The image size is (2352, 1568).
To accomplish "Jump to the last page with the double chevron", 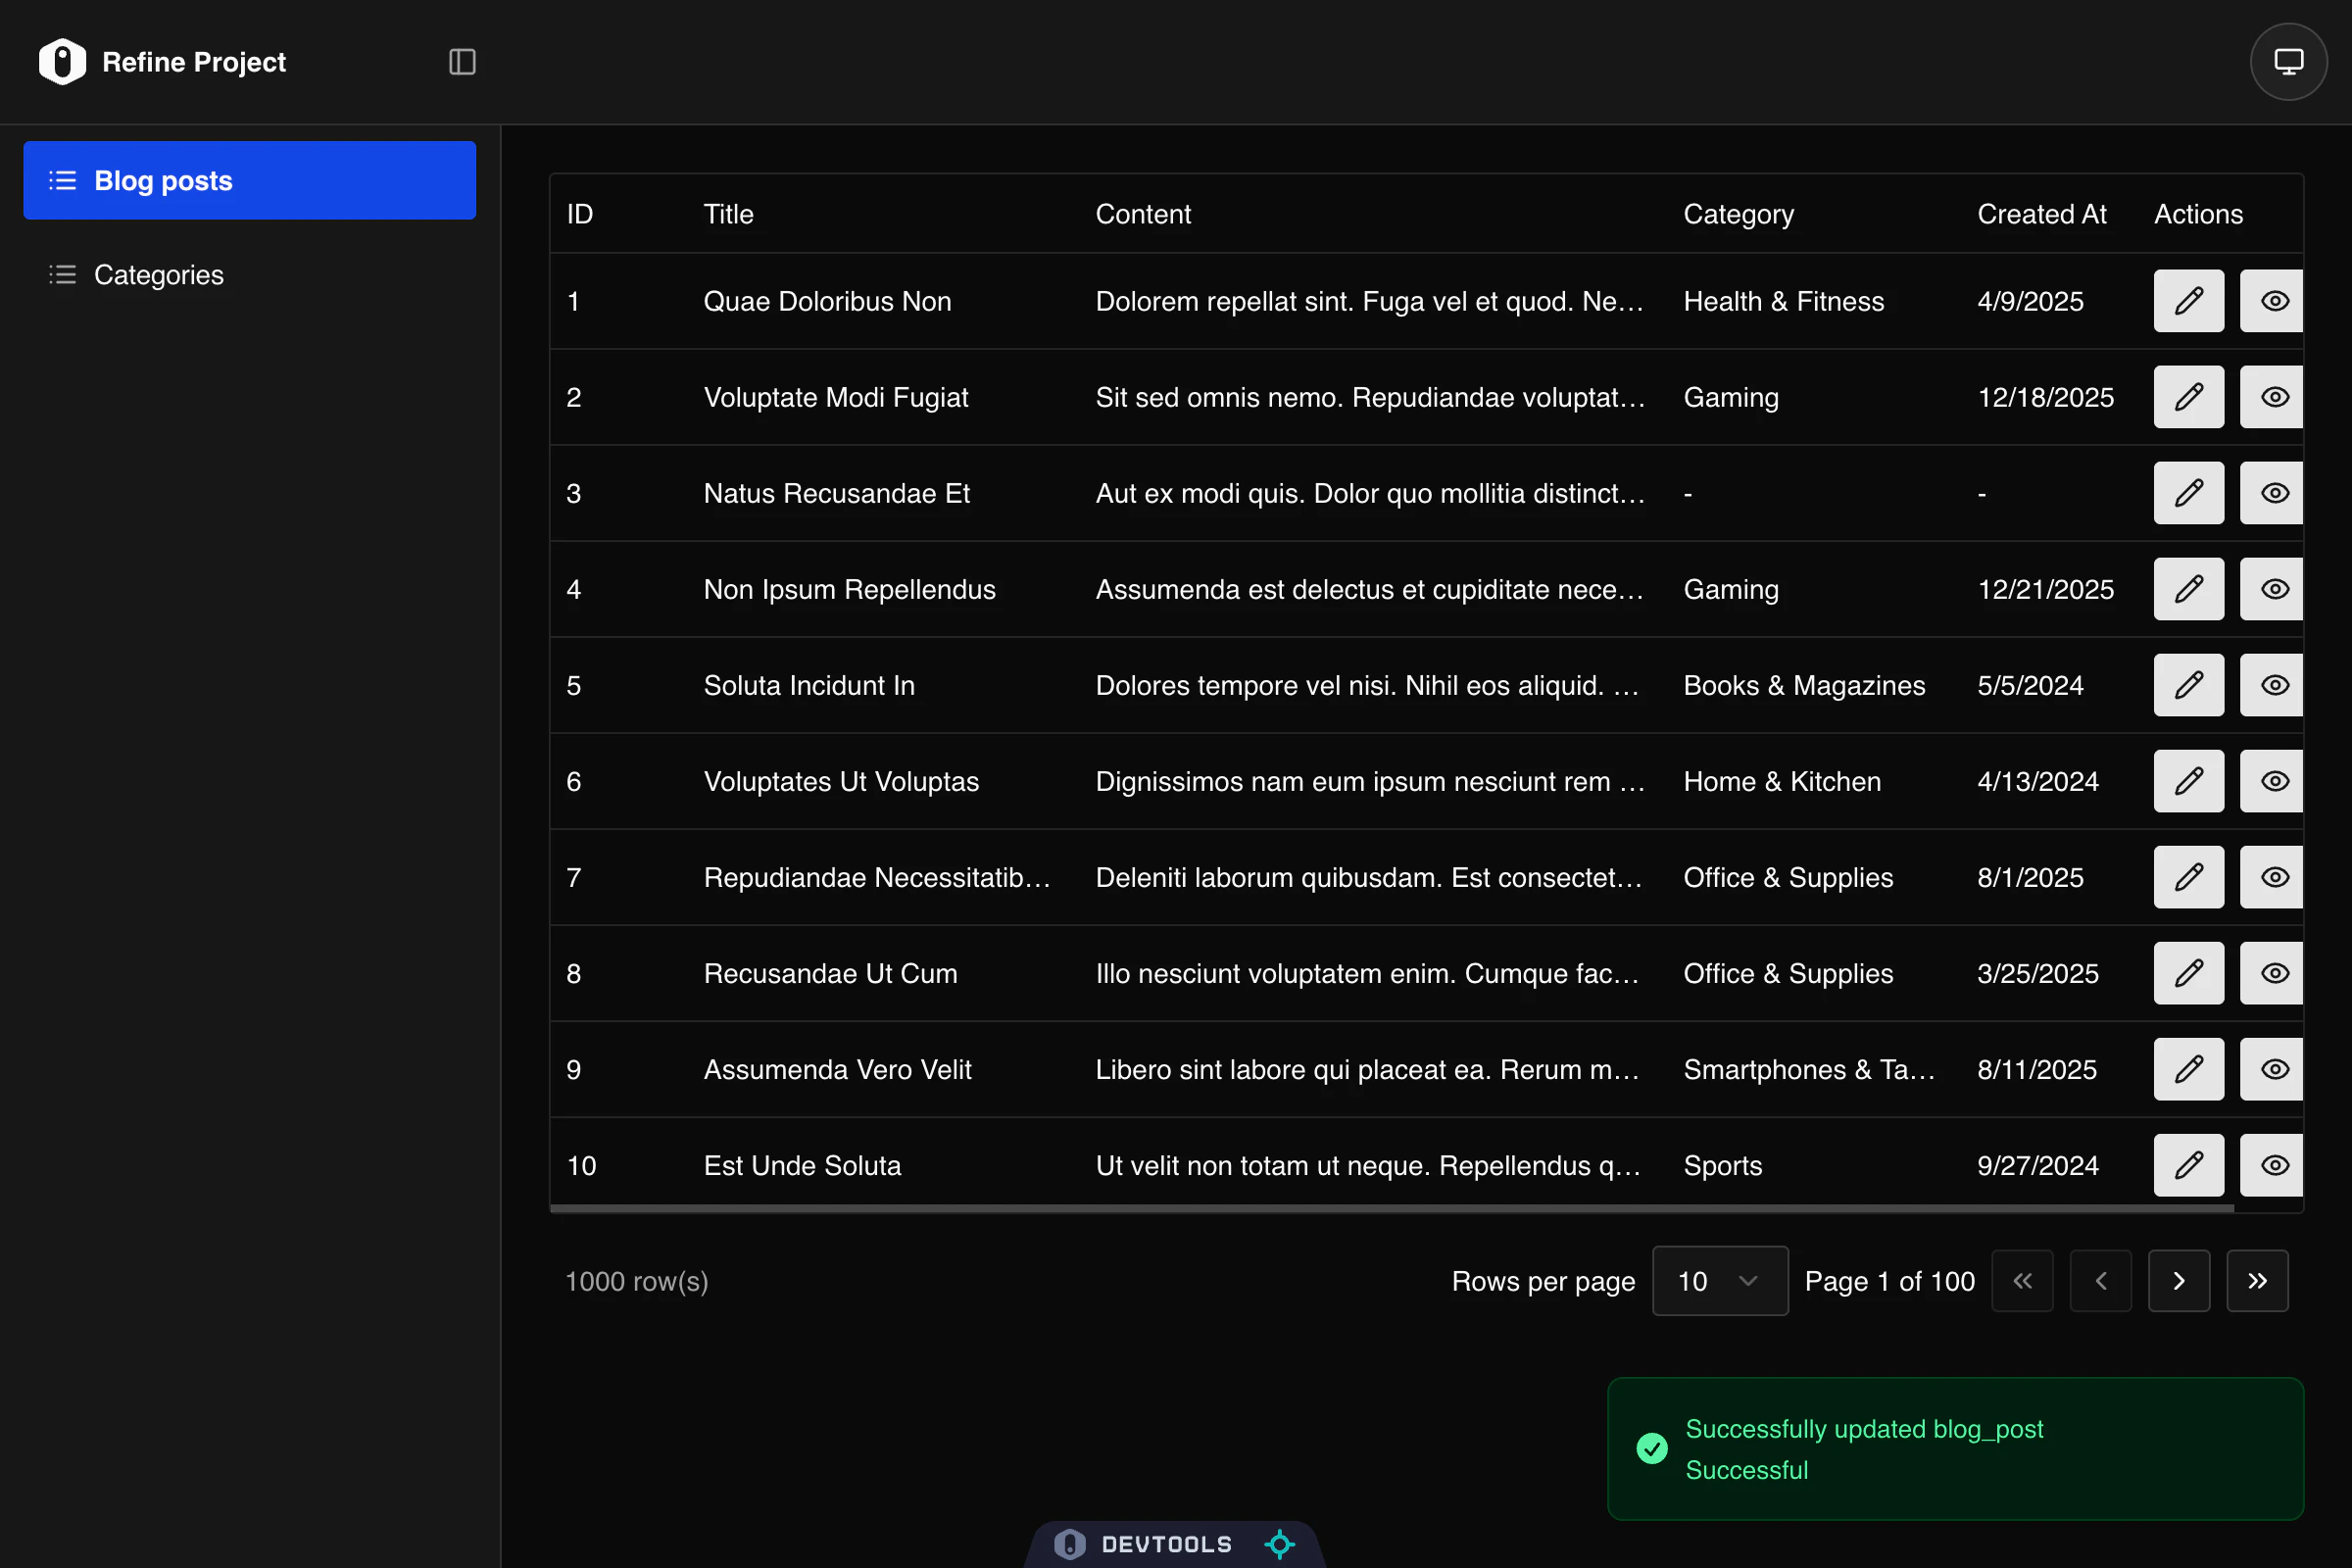I will [2256, 1281].
